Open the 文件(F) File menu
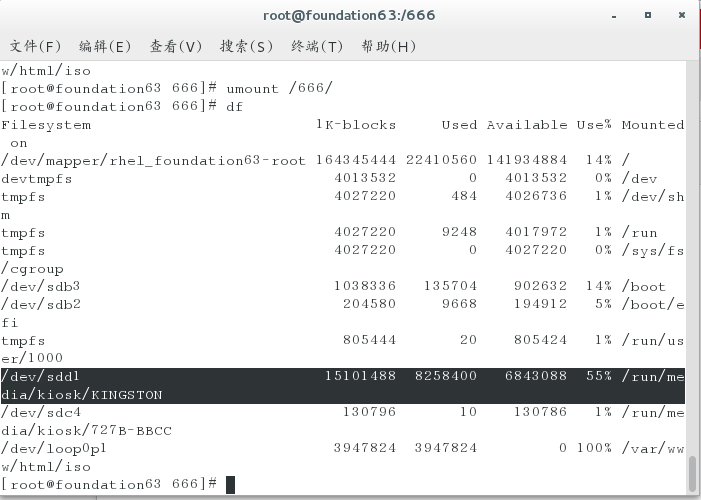The image size is (701, 500). click(35, 46)
